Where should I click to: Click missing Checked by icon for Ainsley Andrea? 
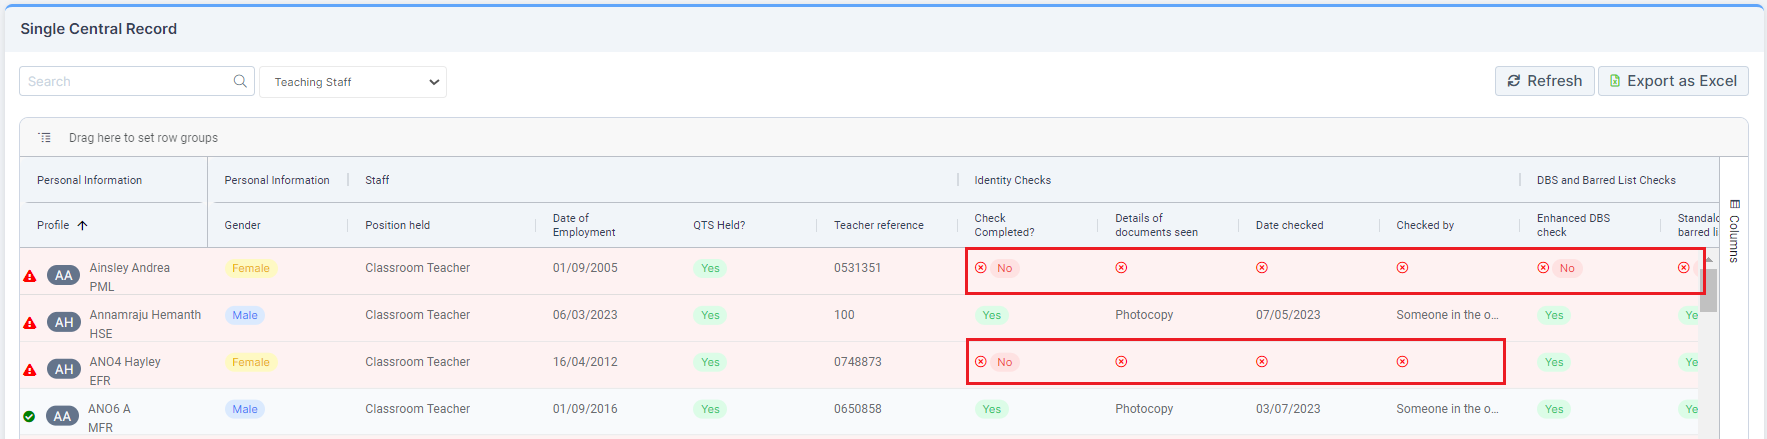1402,268
